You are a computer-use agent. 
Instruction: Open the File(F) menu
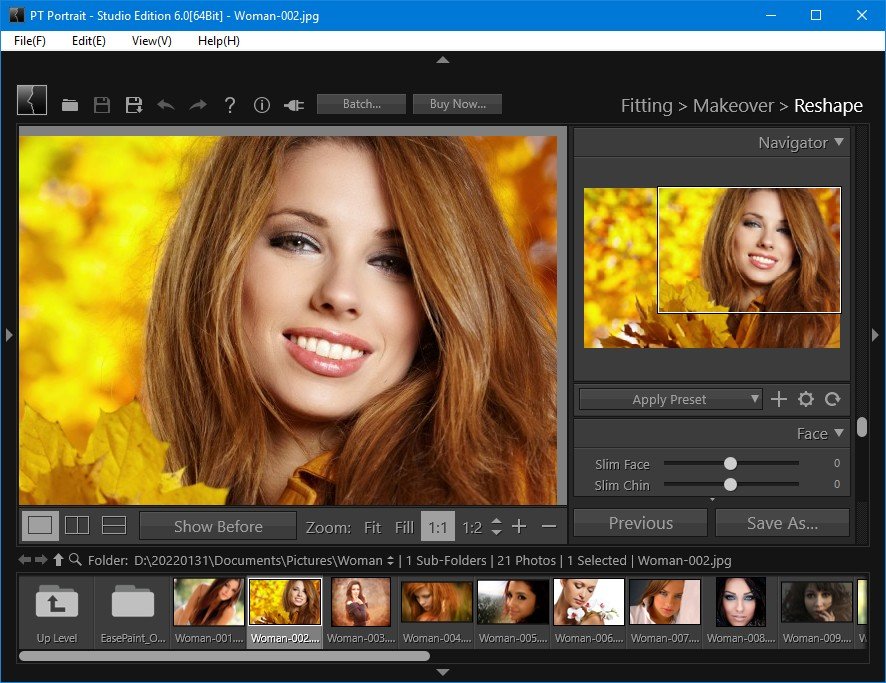click(x=30, y=41)
